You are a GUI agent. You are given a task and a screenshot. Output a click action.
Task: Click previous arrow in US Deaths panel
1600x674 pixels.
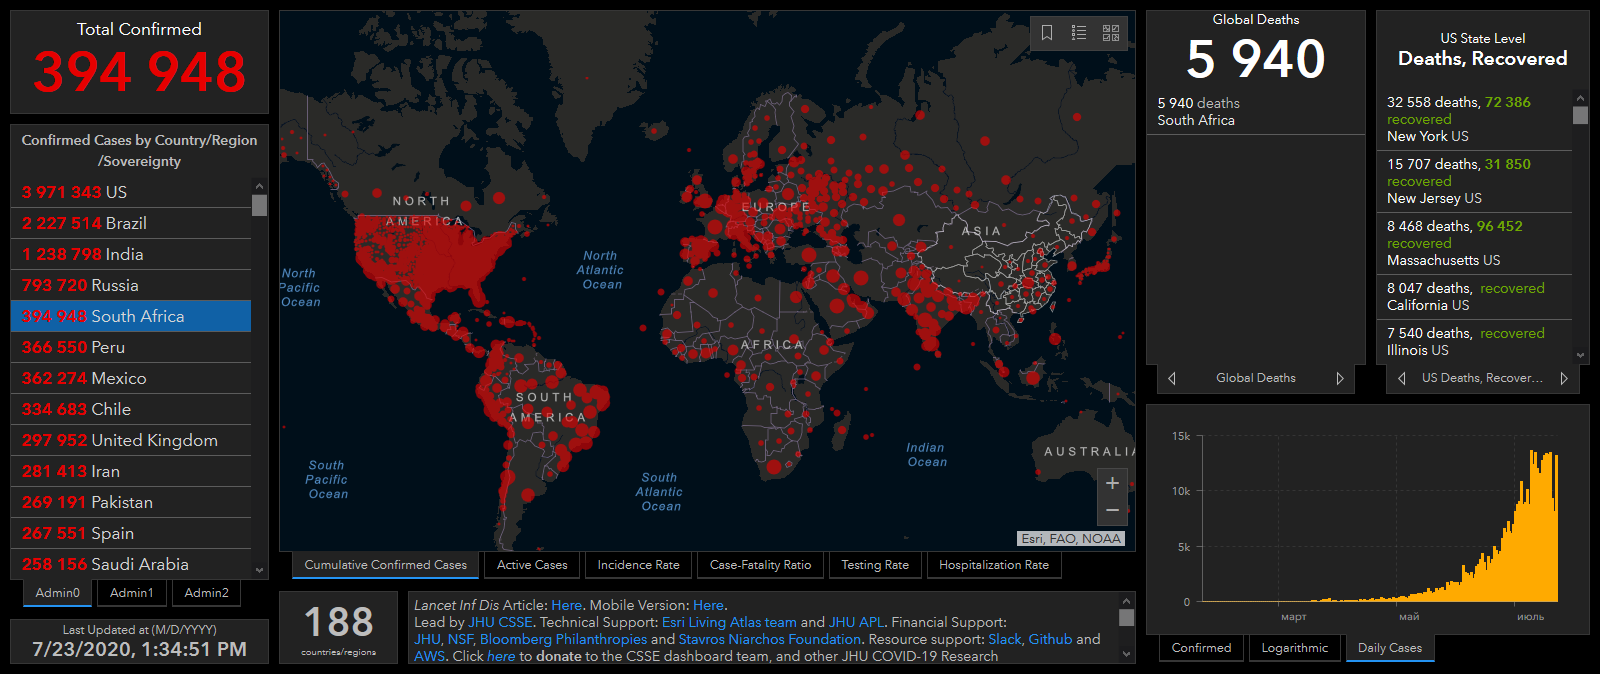[1402, 378]
